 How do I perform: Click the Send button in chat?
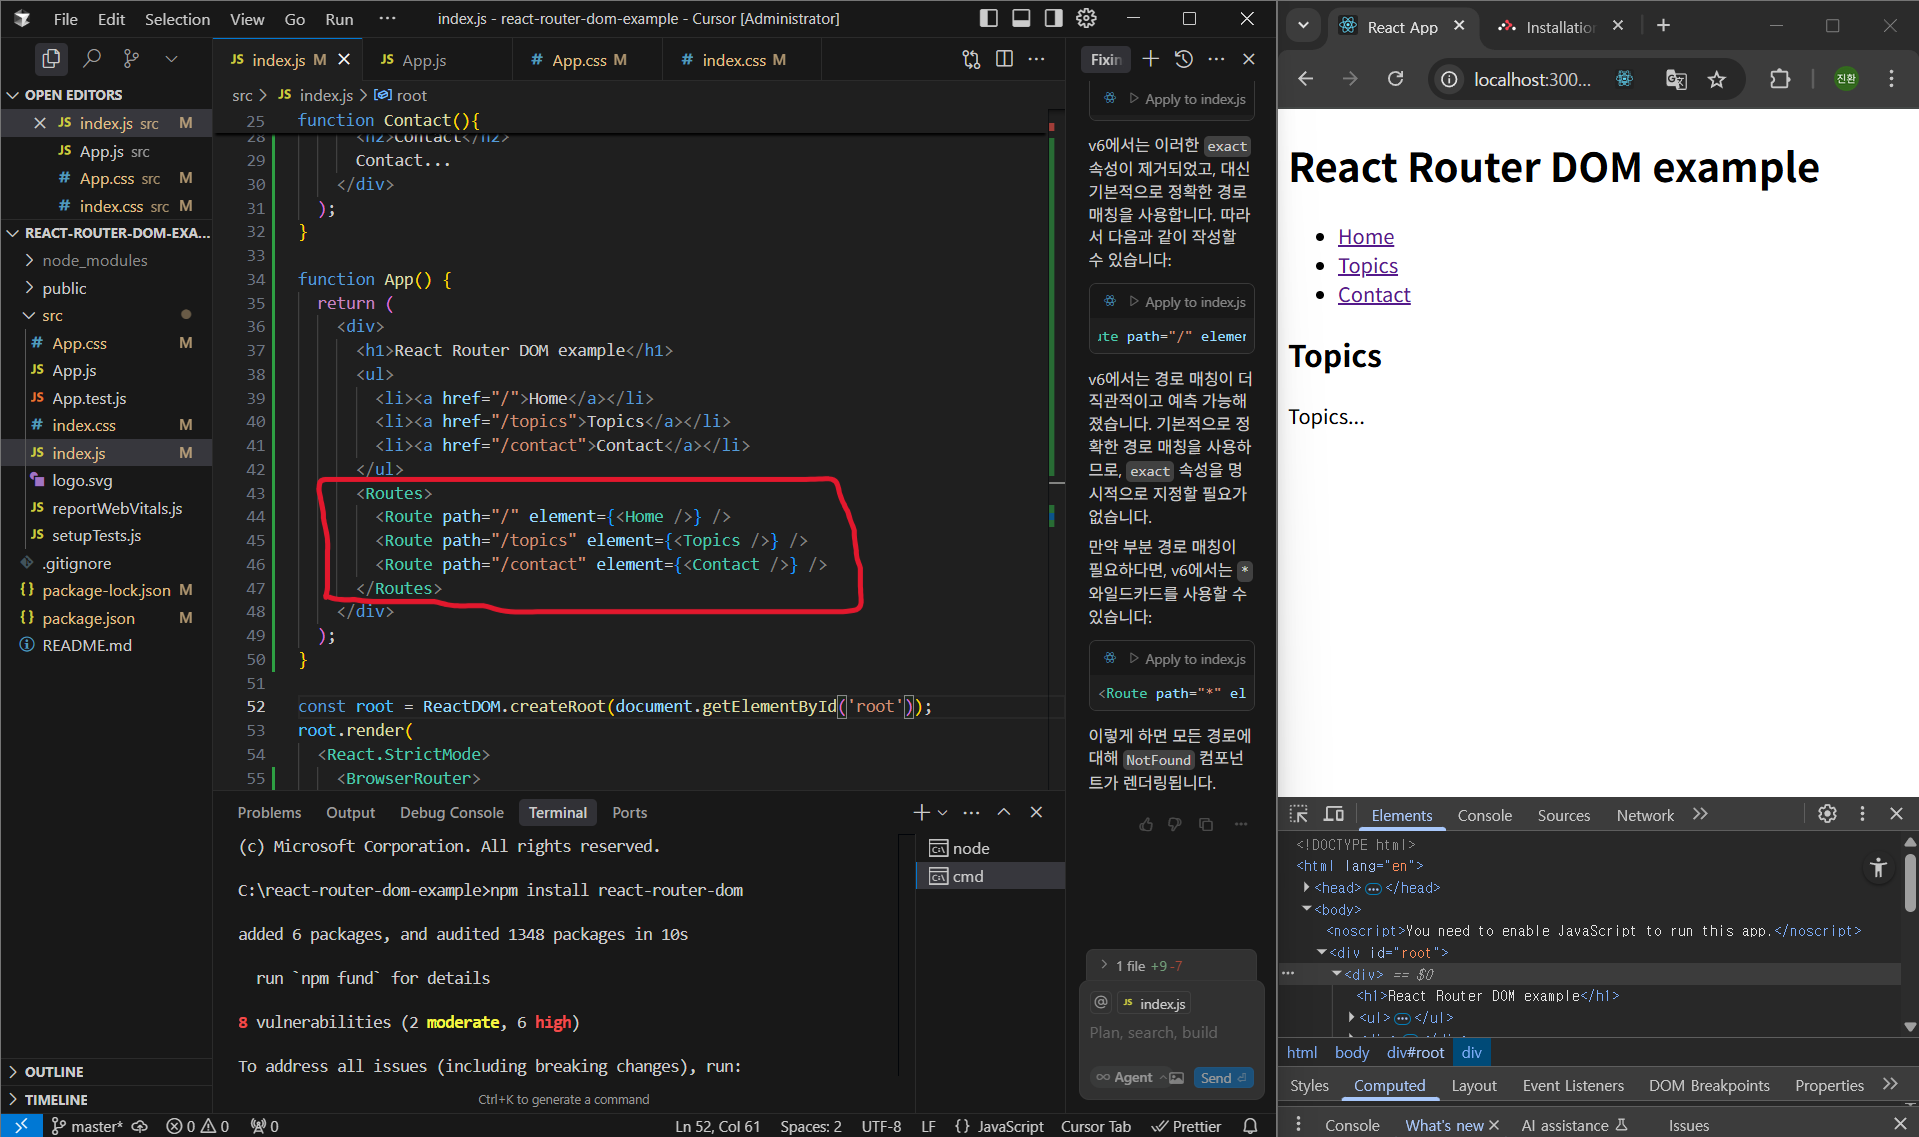point(1224,1077)
